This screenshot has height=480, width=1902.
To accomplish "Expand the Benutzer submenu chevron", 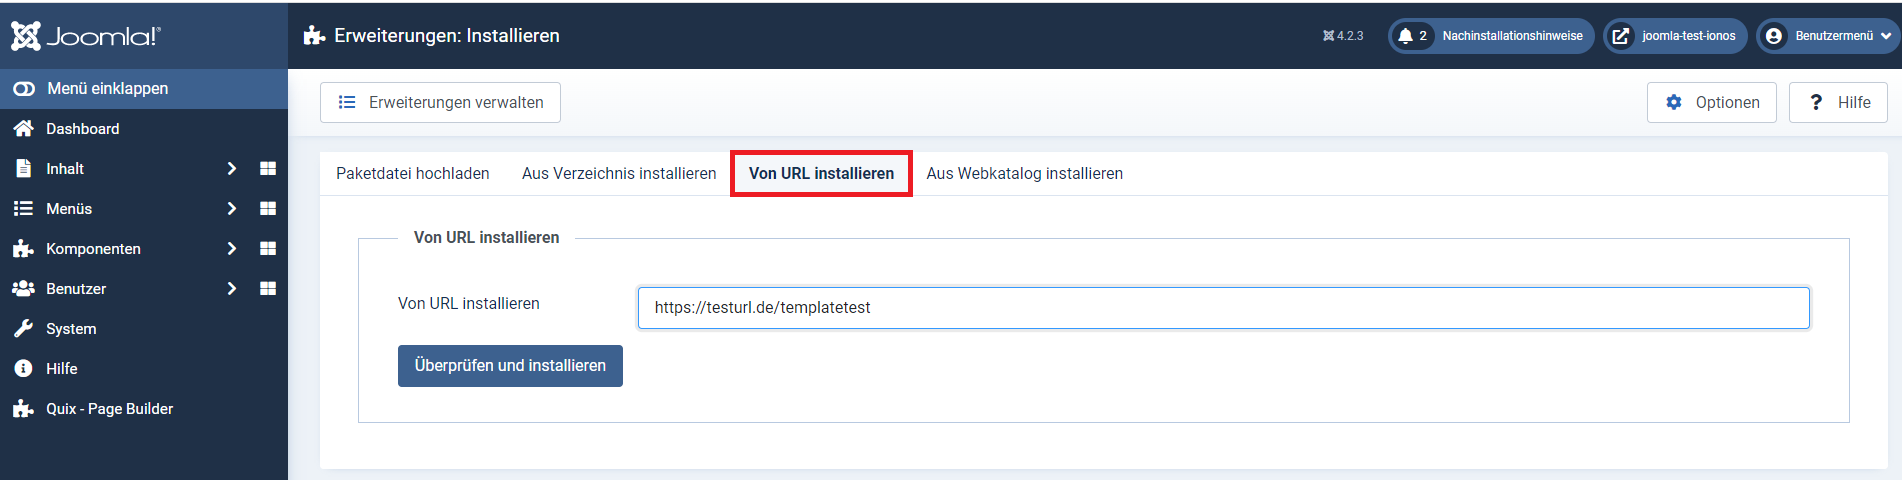I will 232,288.
